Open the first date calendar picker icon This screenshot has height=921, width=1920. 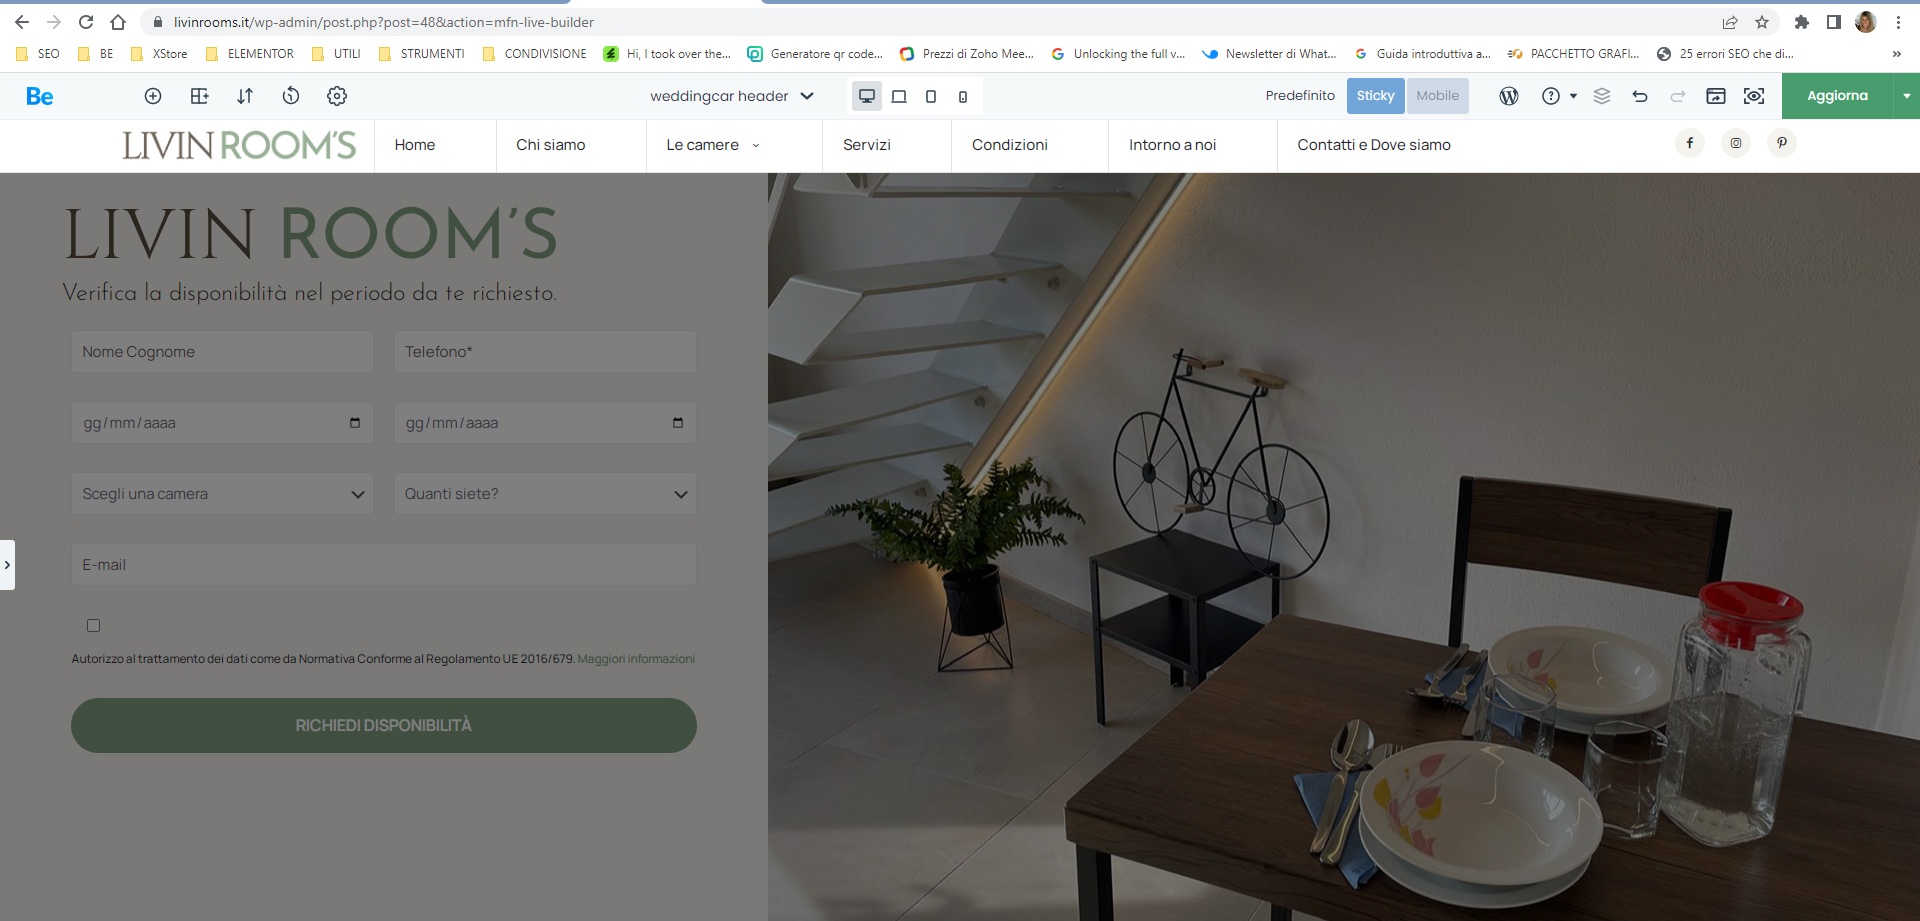coord(355,423)
